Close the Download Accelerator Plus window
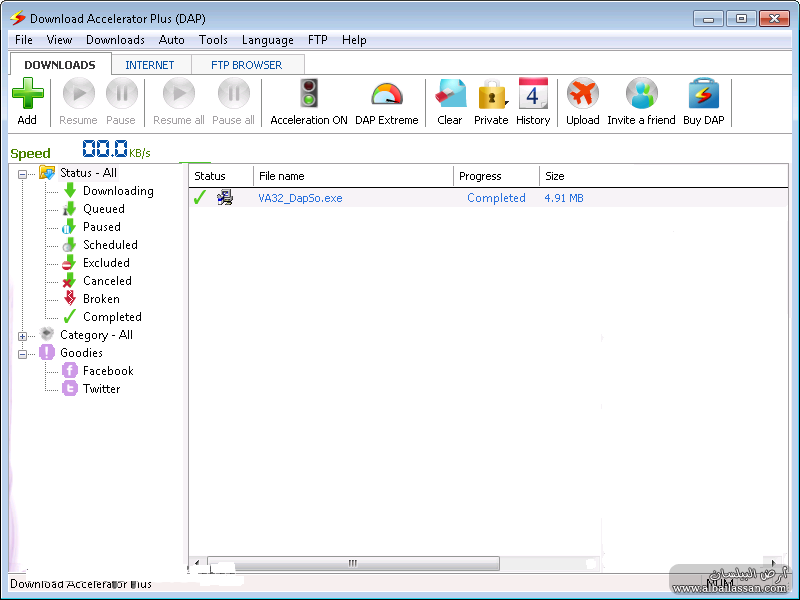The width and height of the screenshot is (800, 600). point(774,19)
